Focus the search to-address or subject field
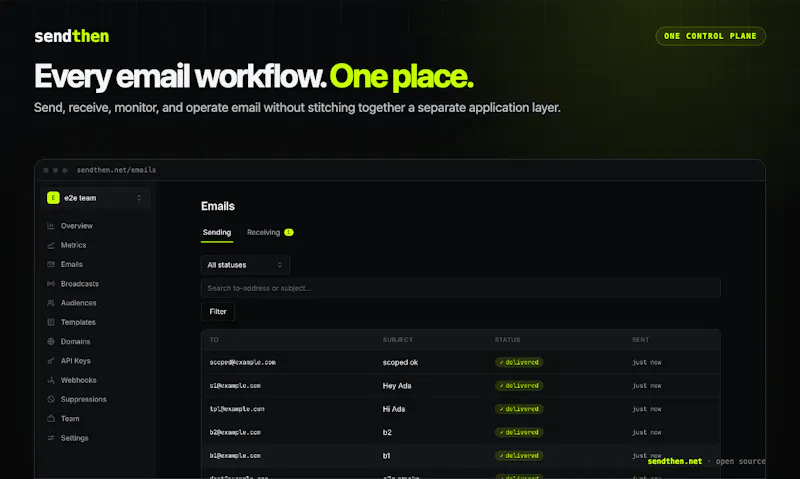The image size is (800, 479). [x=461, y=288]
